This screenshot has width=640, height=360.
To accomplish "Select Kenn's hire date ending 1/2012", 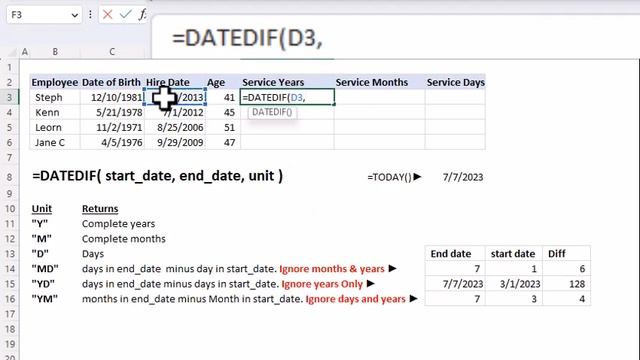I will tap(175, 112).
